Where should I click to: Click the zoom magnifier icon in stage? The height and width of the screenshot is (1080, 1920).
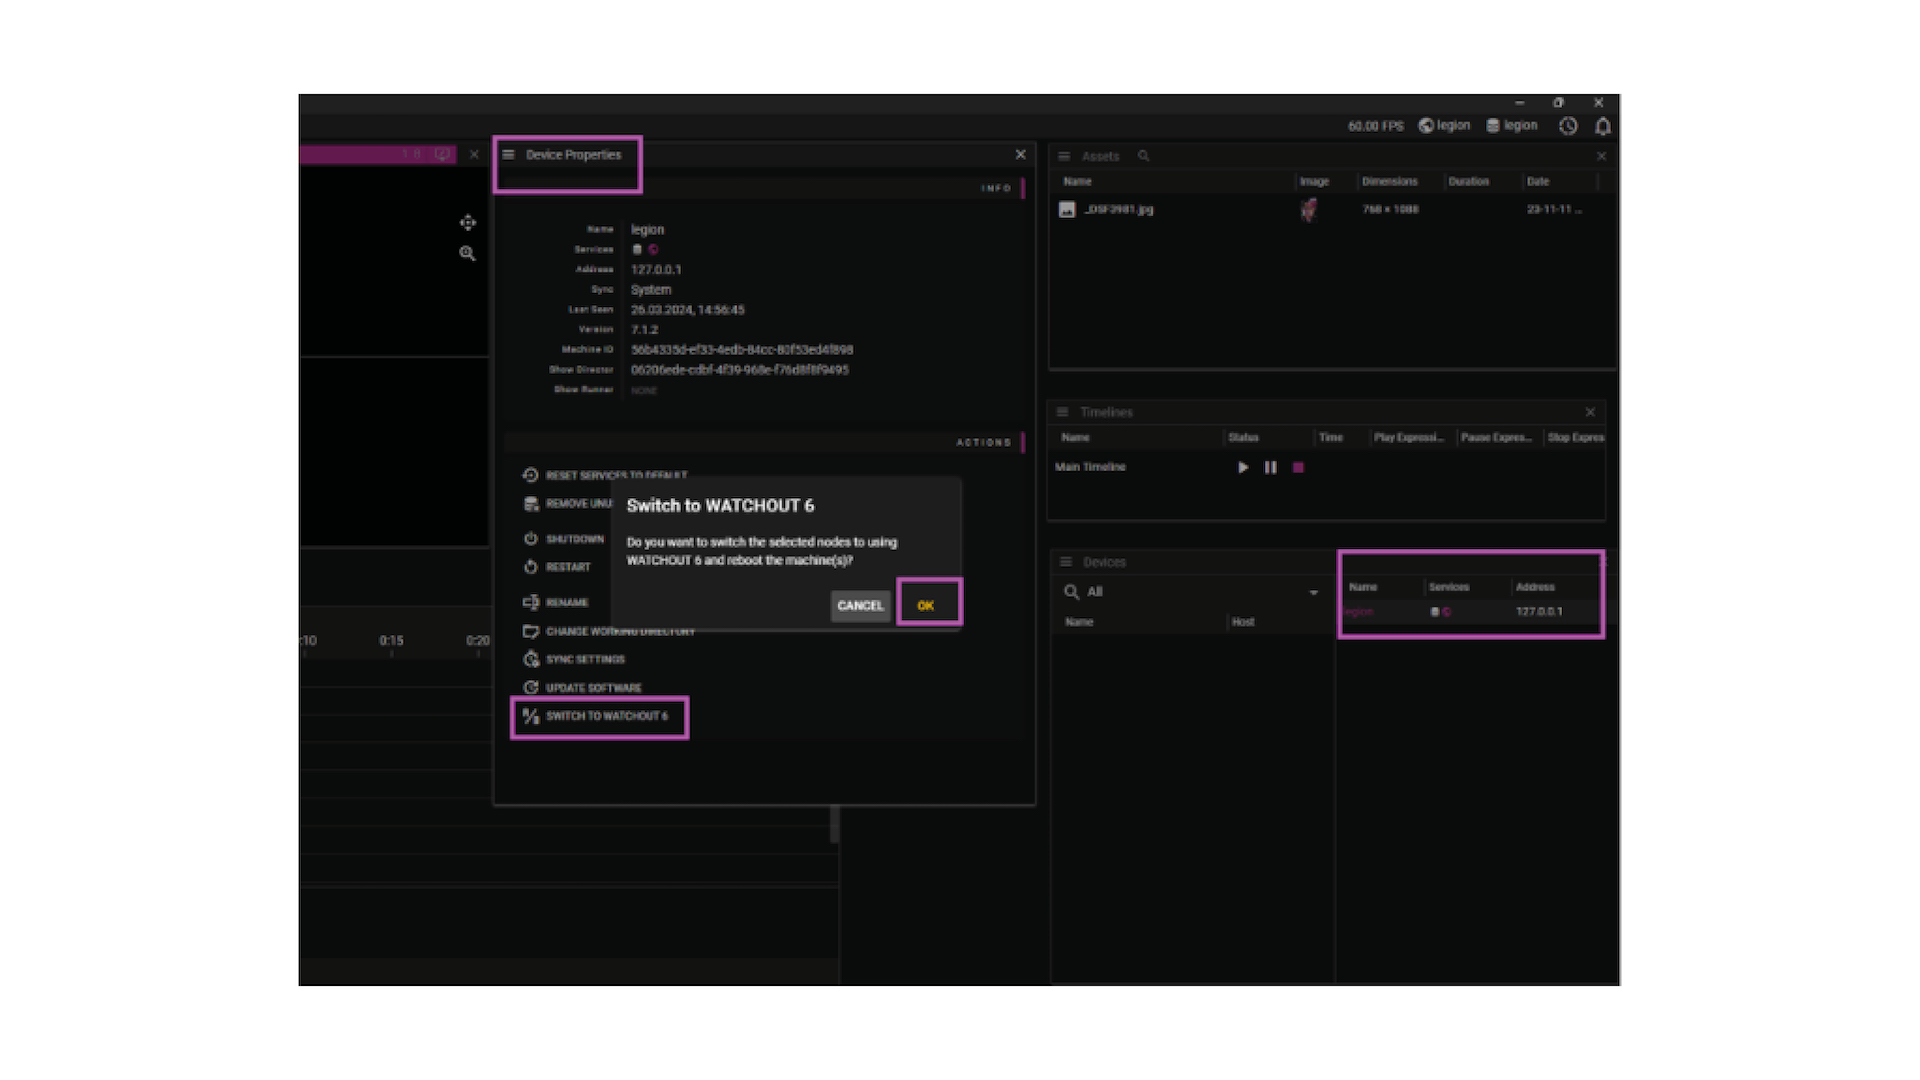point(467,254)
